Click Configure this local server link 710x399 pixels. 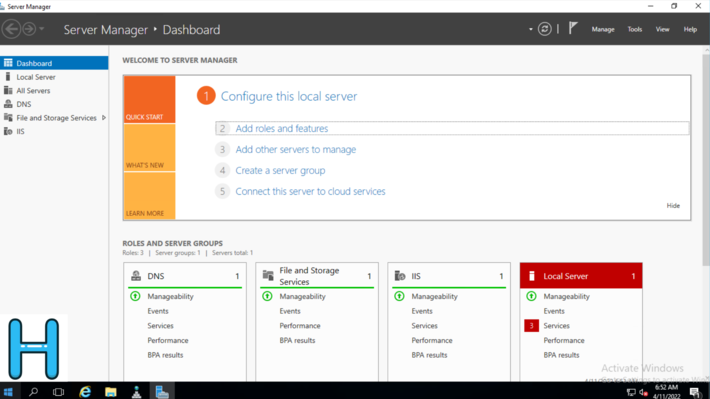click(289, 96)
